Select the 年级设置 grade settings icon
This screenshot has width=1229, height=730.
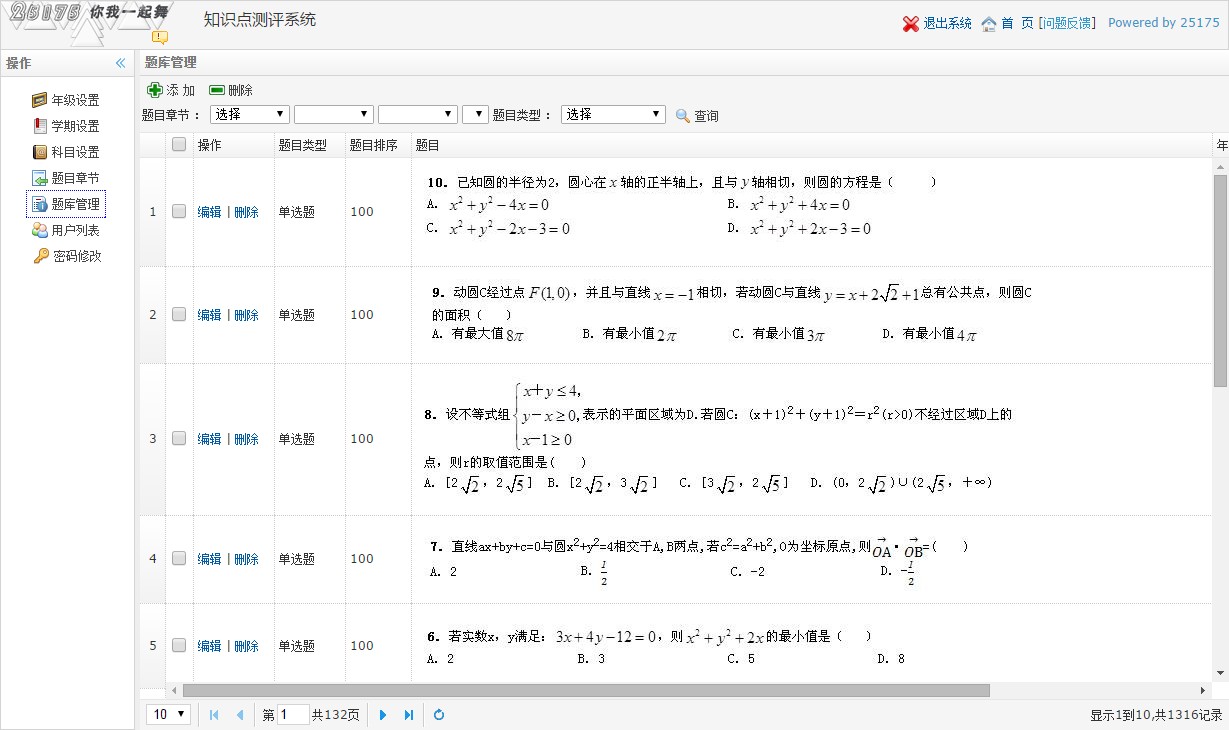point(38,99)
